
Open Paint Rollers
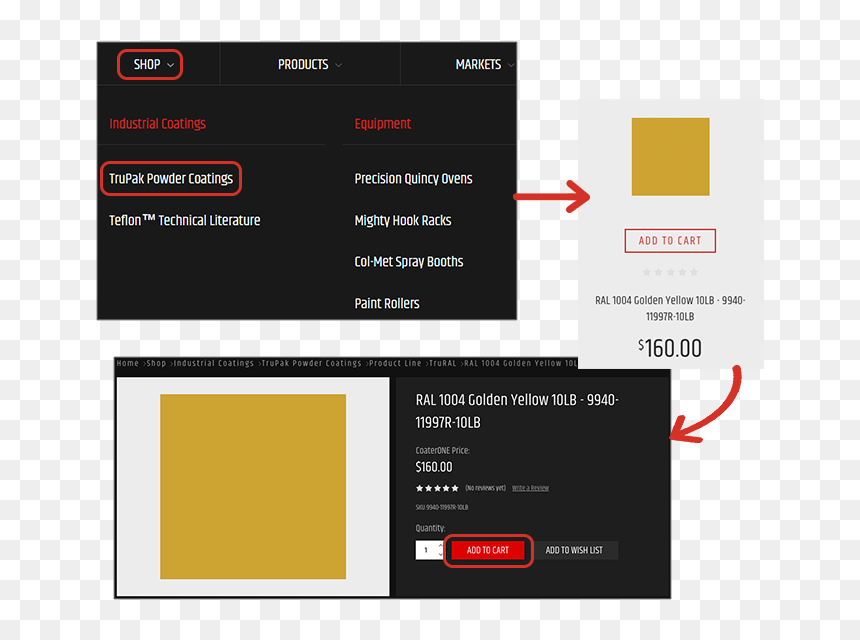(387, 303)
